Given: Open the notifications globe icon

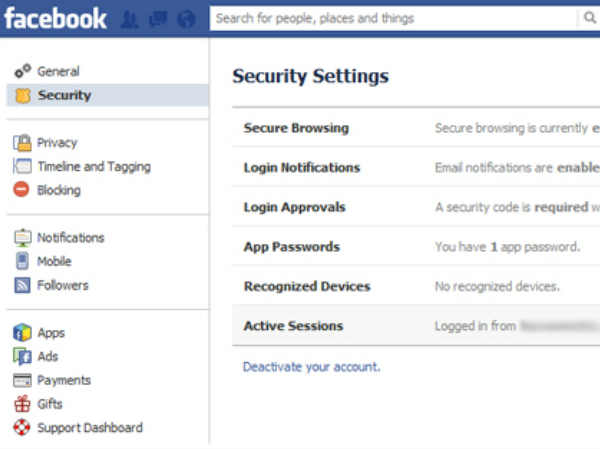Looking at the screenshot, I should click(185, 19).
